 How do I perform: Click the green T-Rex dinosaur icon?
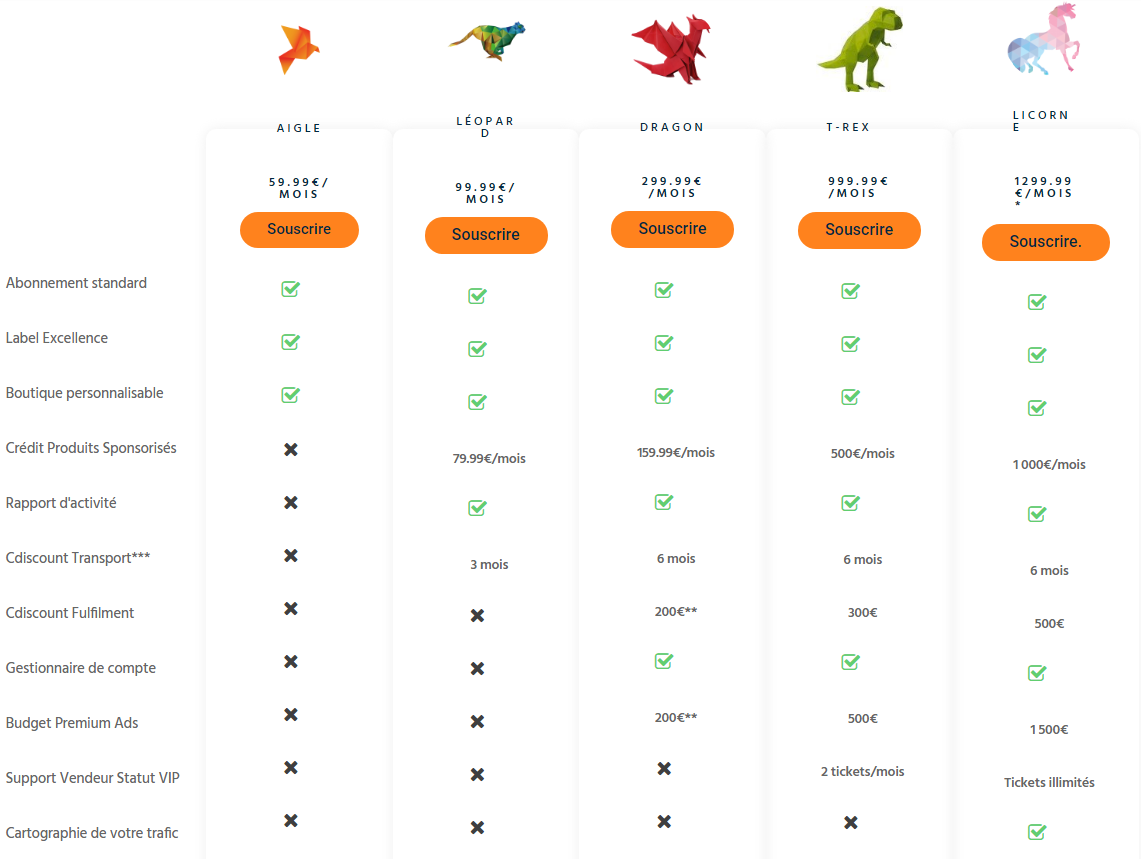859,50
